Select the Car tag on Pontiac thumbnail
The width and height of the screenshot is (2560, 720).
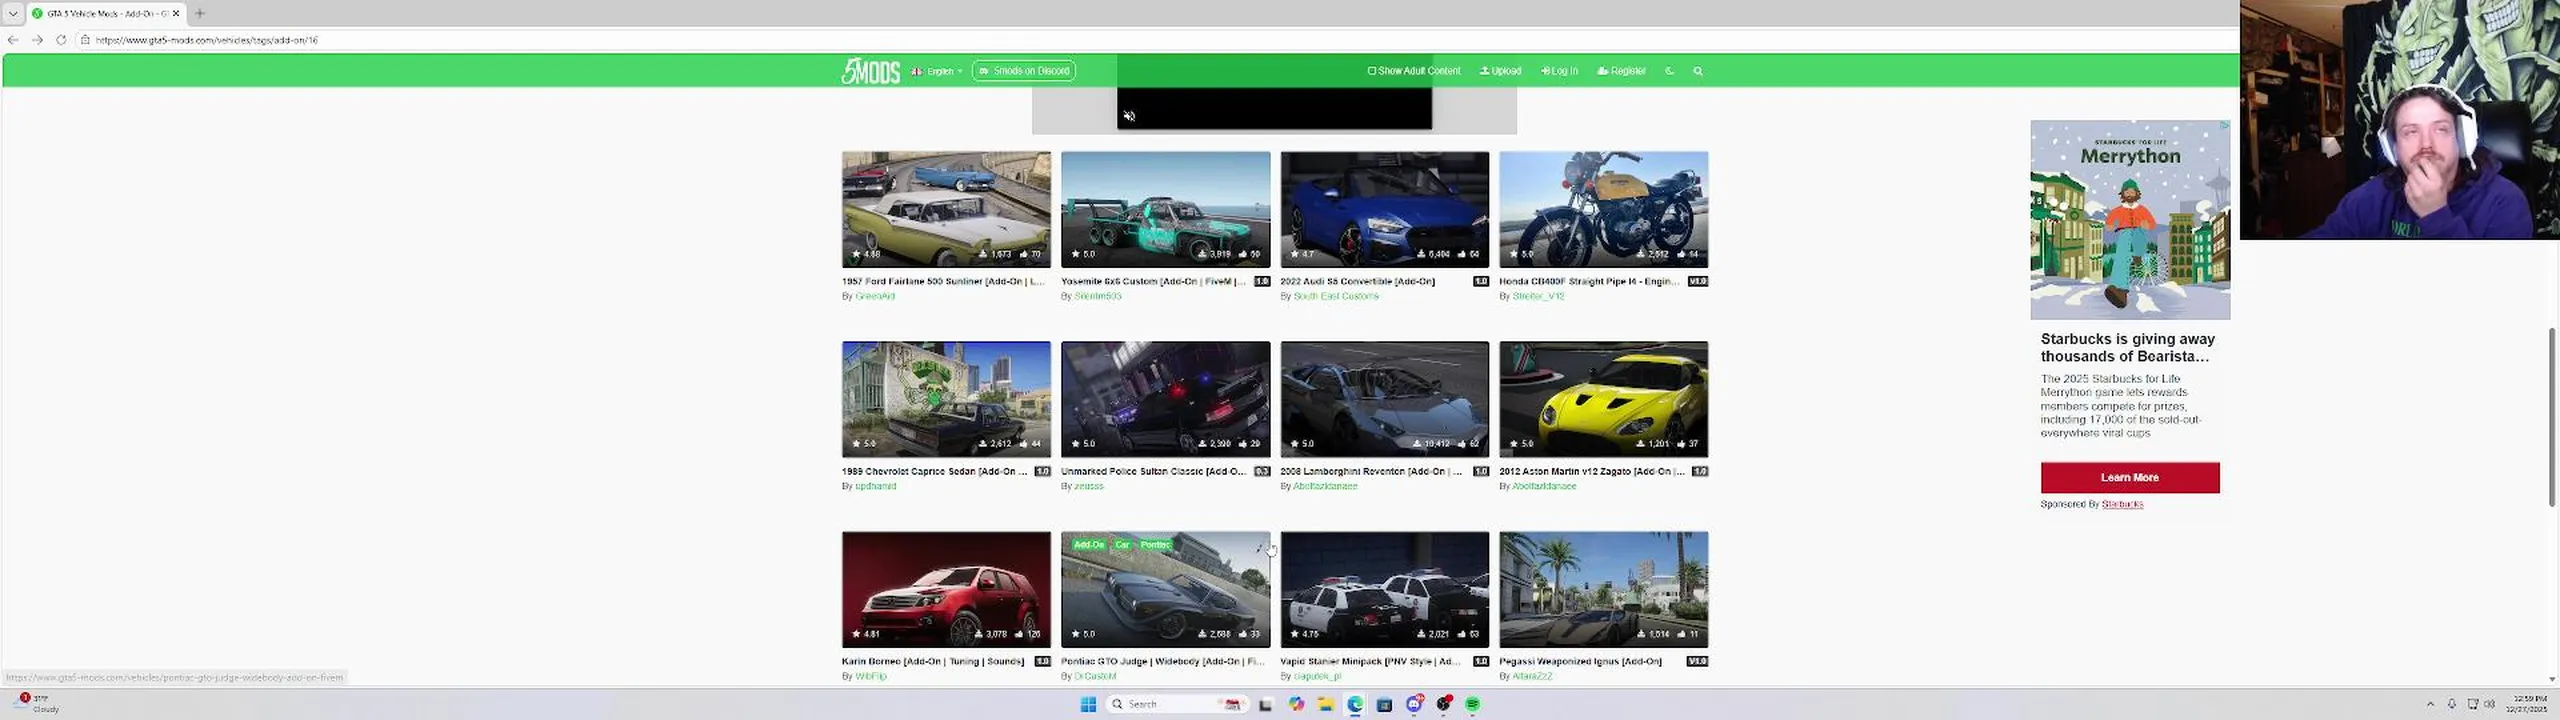[x=1122, y=545]
